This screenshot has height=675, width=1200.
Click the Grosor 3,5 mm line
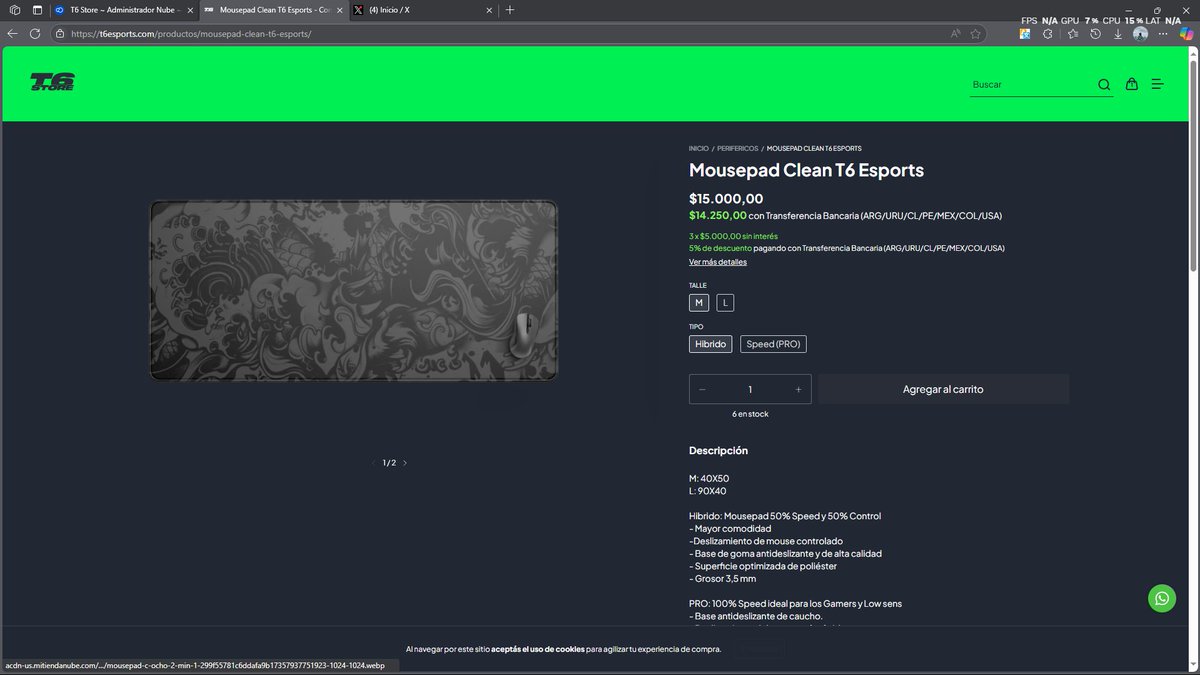[x=723, y=578]
